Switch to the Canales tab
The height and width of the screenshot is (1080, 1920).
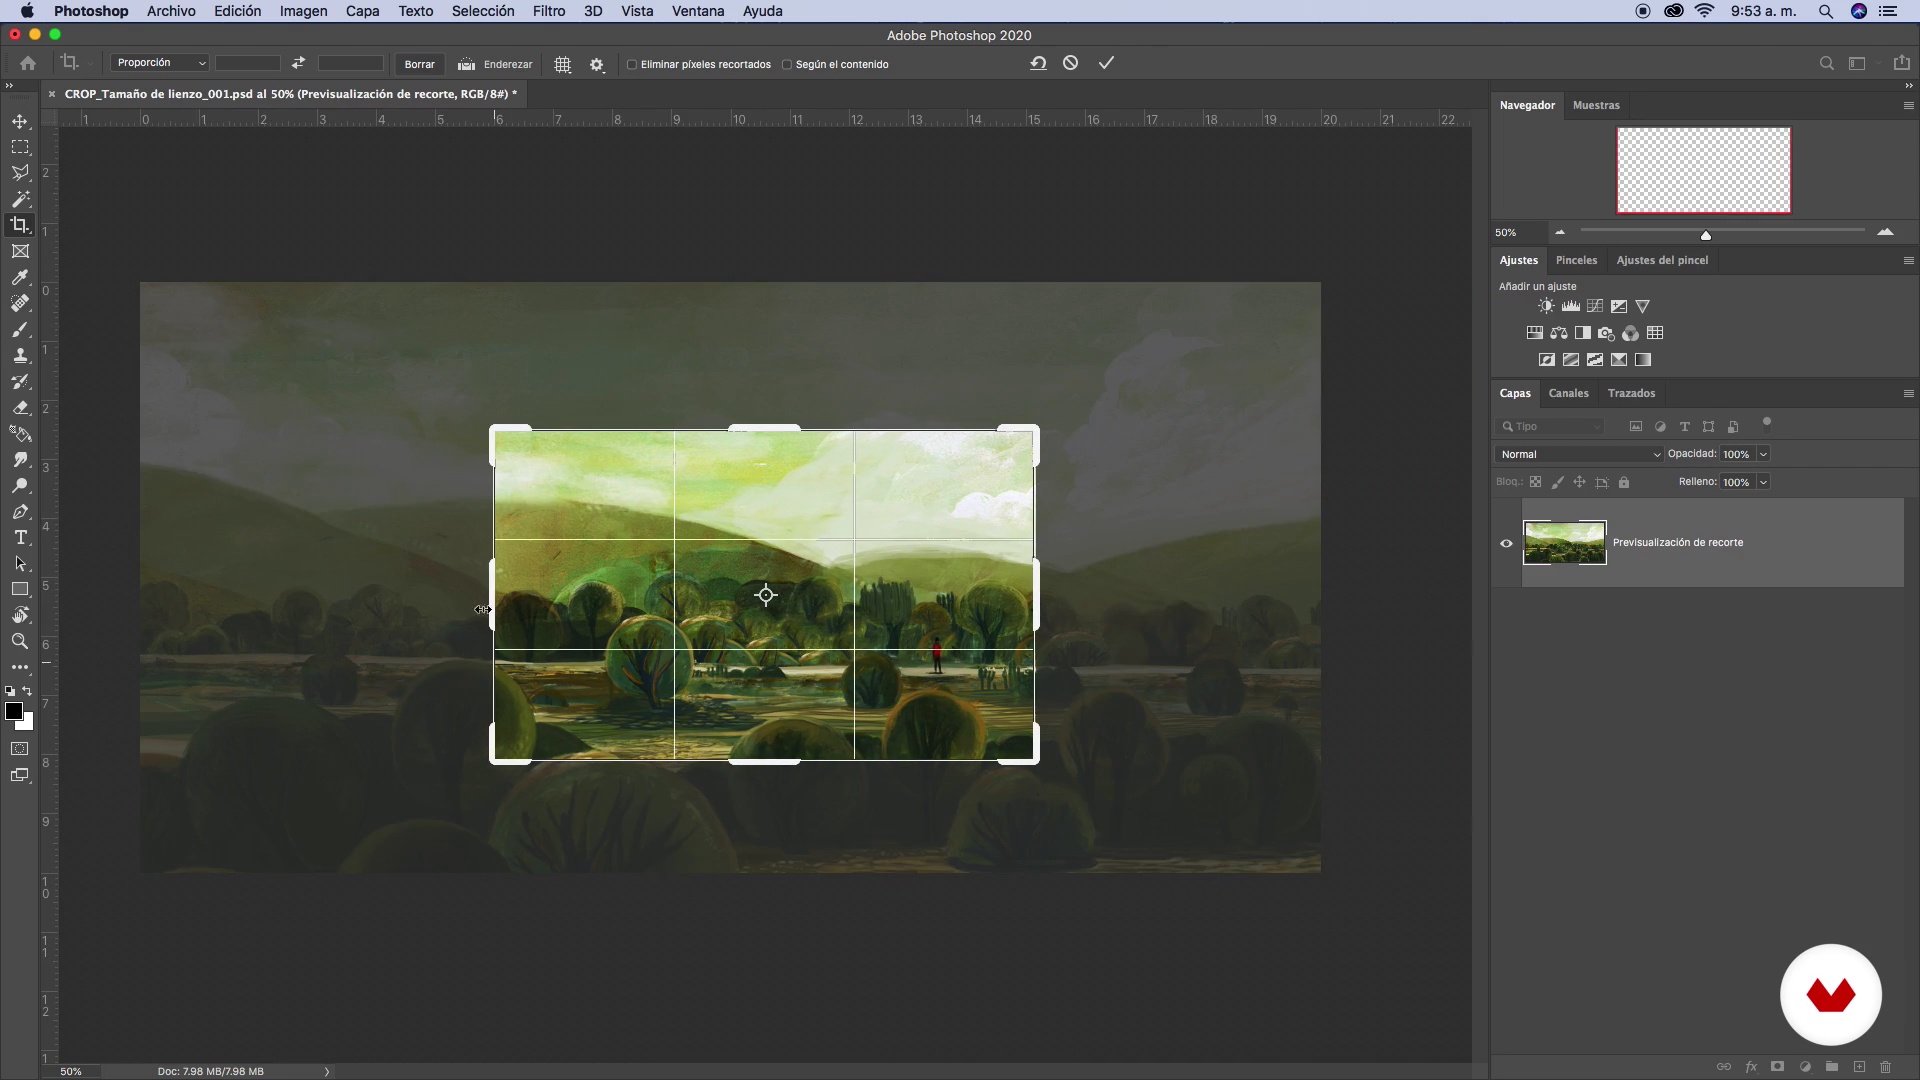pyautogui.click(x=1568, y=393)
